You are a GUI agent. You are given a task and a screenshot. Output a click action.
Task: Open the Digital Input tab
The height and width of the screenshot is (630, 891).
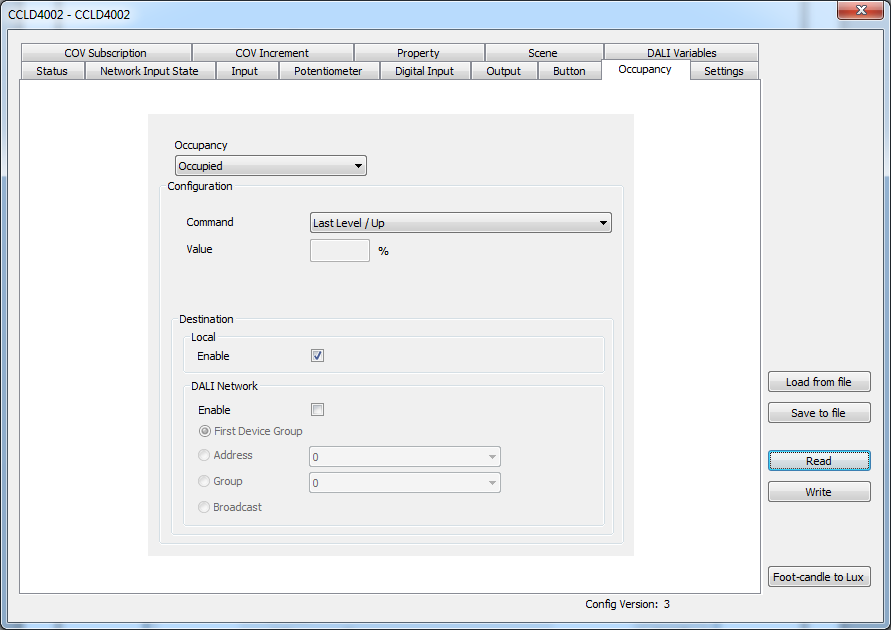[424, 71]
